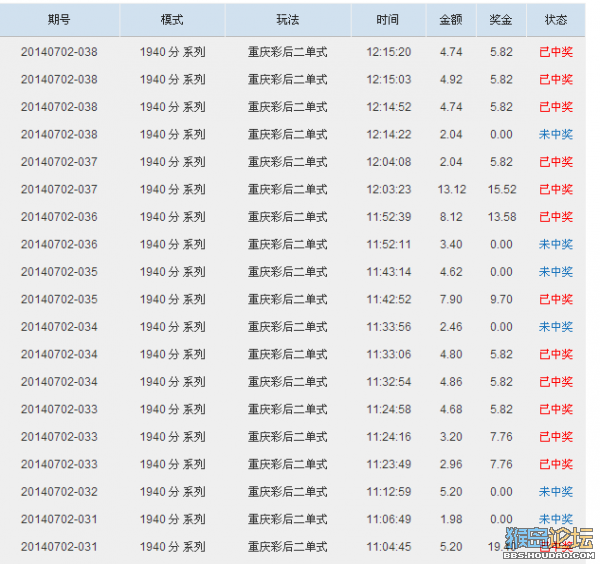Click 未中奖 status in the 12:14:22 row
This screenshot has height=564, width=600.
point(556,134)
